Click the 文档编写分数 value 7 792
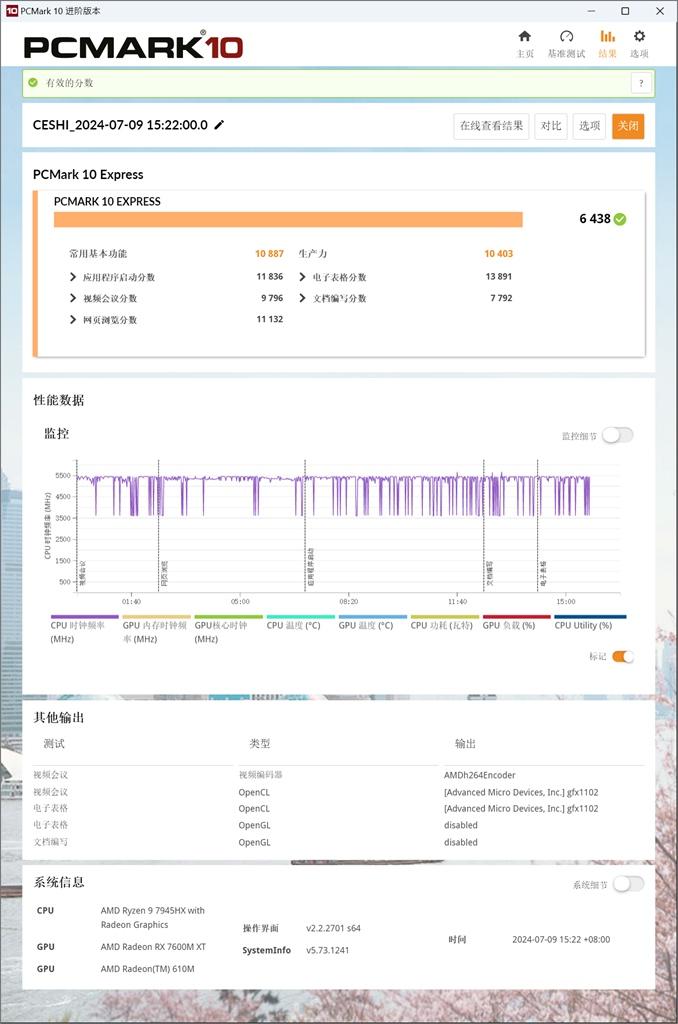The height and width of the screenshot is (1024, 678). coord(501,298)
